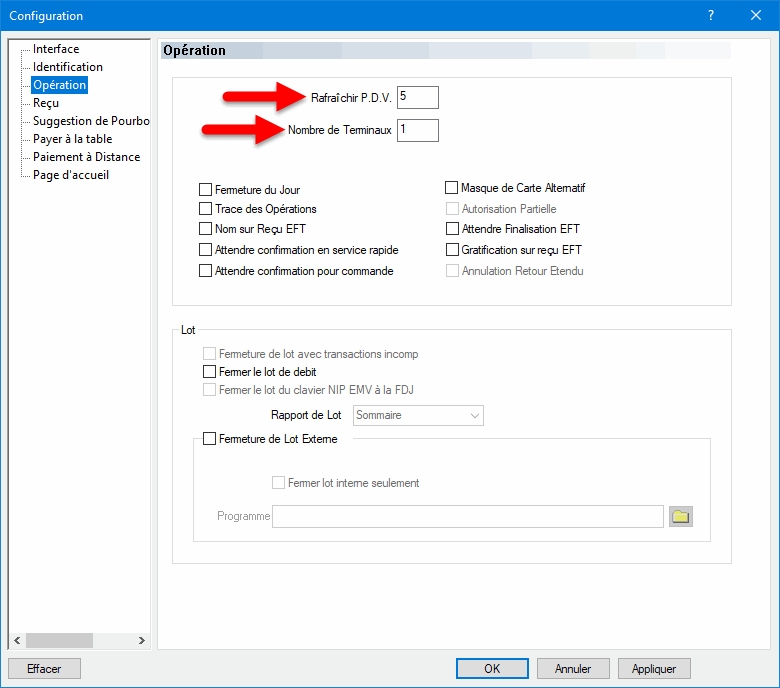This screenshot has width=780, height=688.
Task: Click the tree panel's right scroll arrow
Action: [x=141, y=641]
